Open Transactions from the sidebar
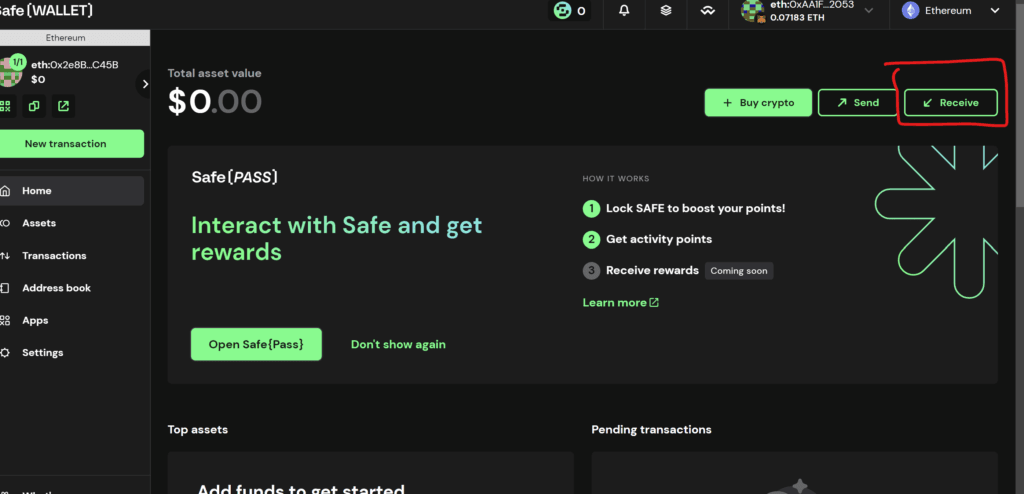 coord(54,256)
